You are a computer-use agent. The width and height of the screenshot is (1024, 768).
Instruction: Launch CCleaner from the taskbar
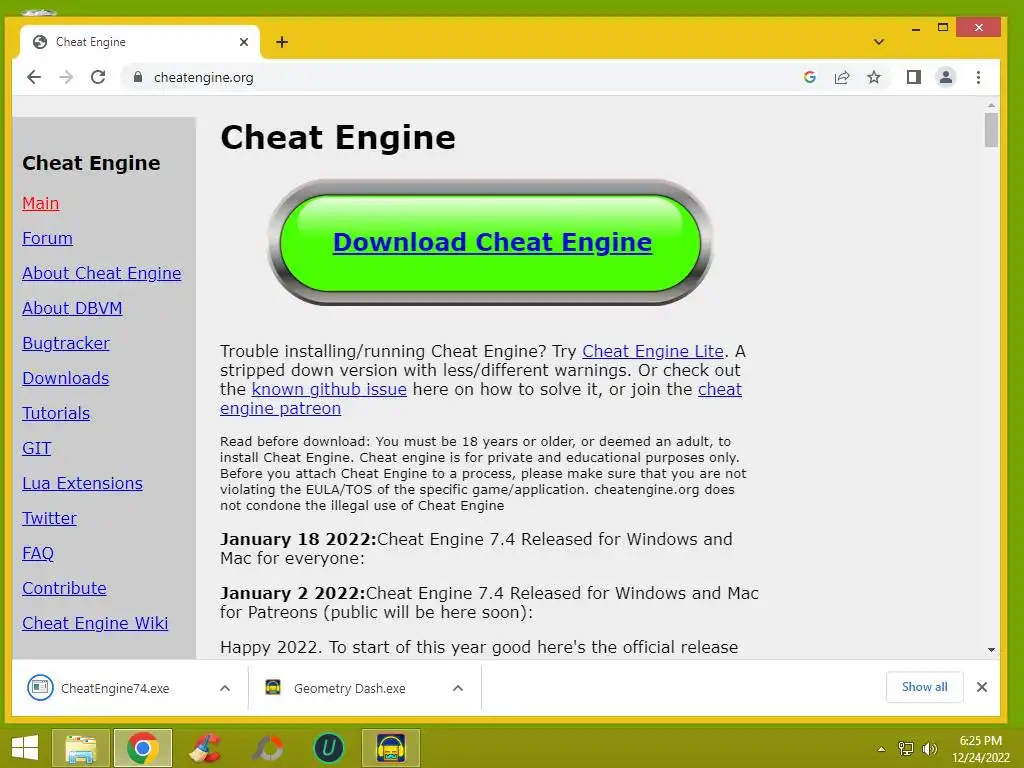[x=204, y=748]
